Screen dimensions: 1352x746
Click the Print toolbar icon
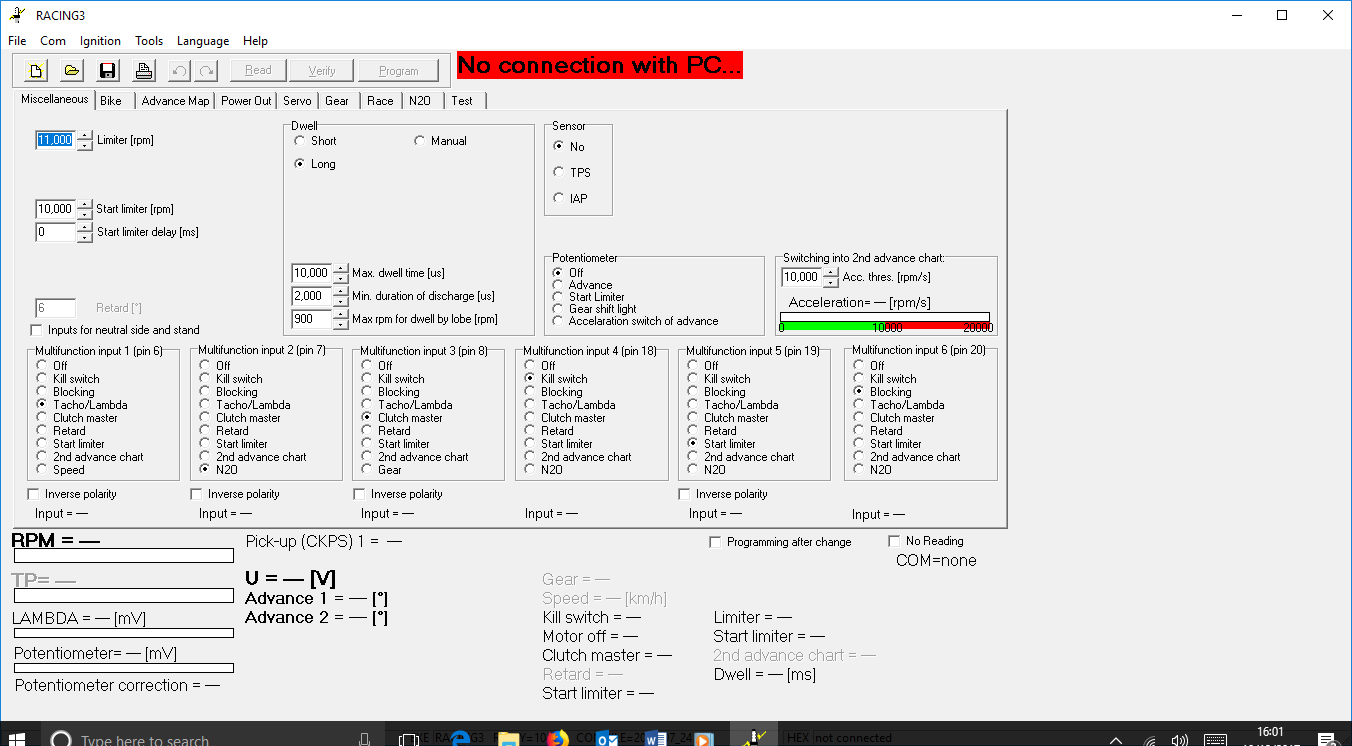[x=144, y=71]
